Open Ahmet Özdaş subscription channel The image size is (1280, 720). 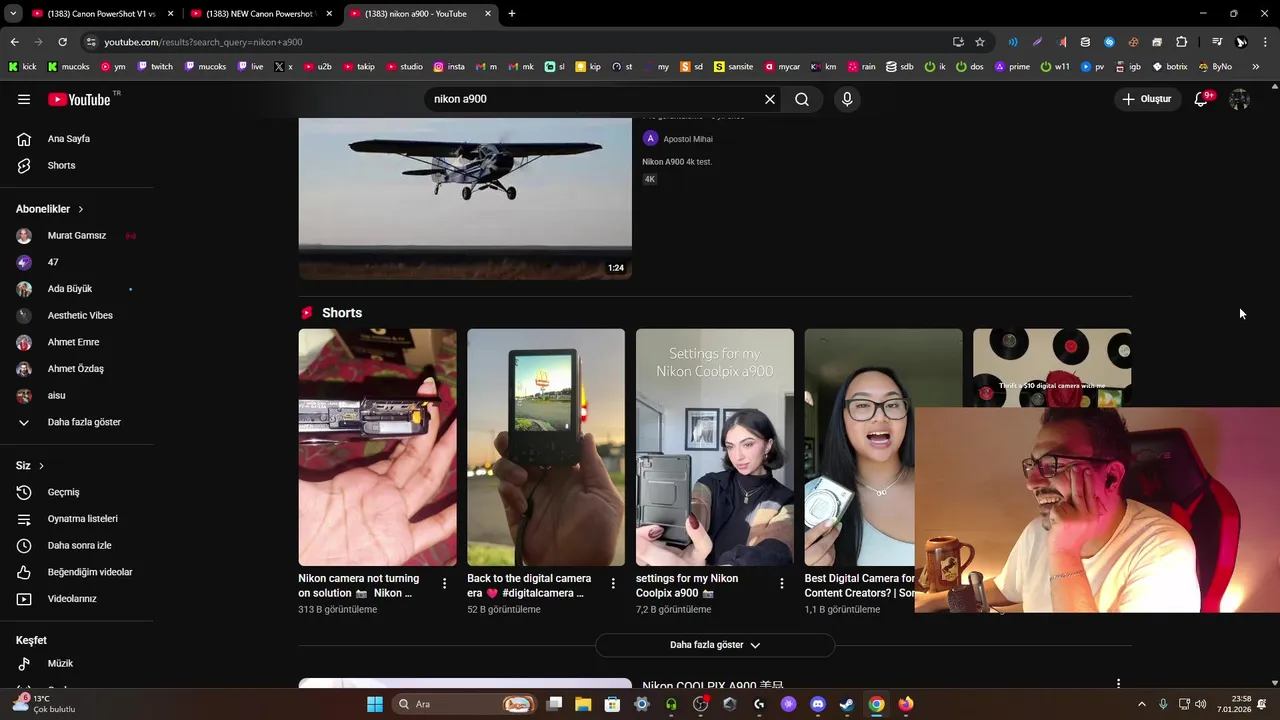point(77,369)
